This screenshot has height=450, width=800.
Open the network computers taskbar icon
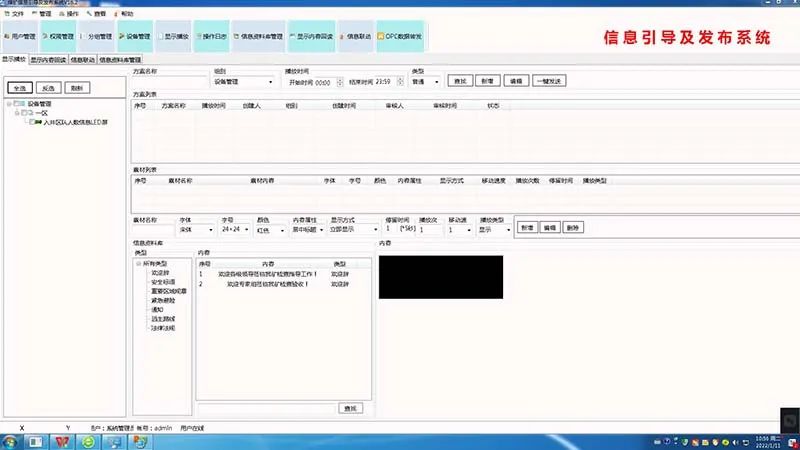tap(114, 442)
